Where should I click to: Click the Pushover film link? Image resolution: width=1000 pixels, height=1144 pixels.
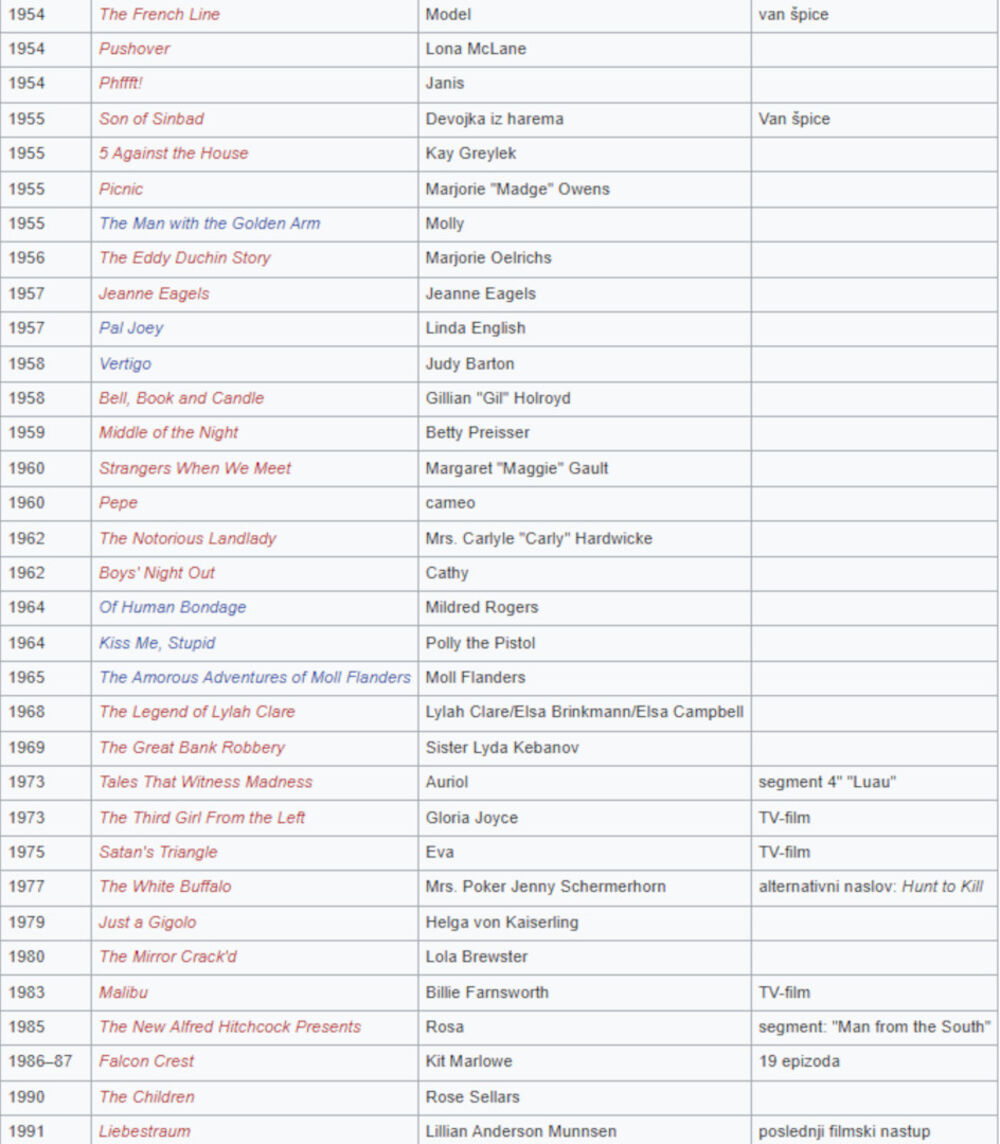[x=134, y=49]
